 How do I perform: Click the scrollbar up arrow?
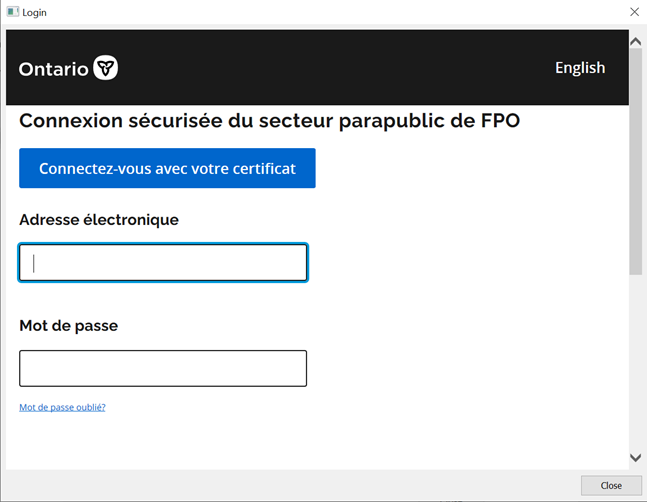pyautogui.click(x=635, y=41)
